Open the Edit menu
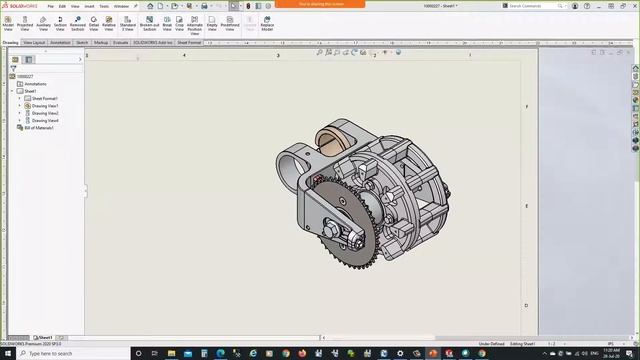The width and height of the screenshot is (640, 360). [62, 7]
